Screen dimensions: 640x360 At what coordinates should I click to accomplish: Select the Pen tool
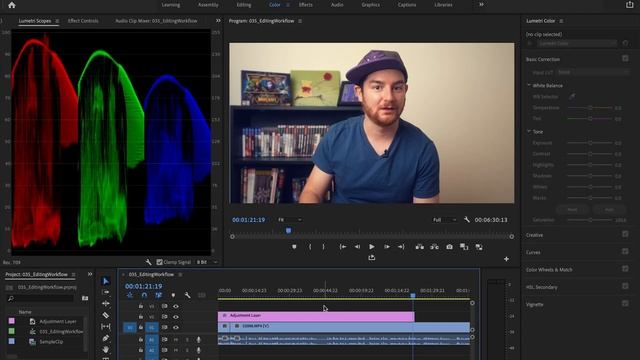click(x=105, y=338)
